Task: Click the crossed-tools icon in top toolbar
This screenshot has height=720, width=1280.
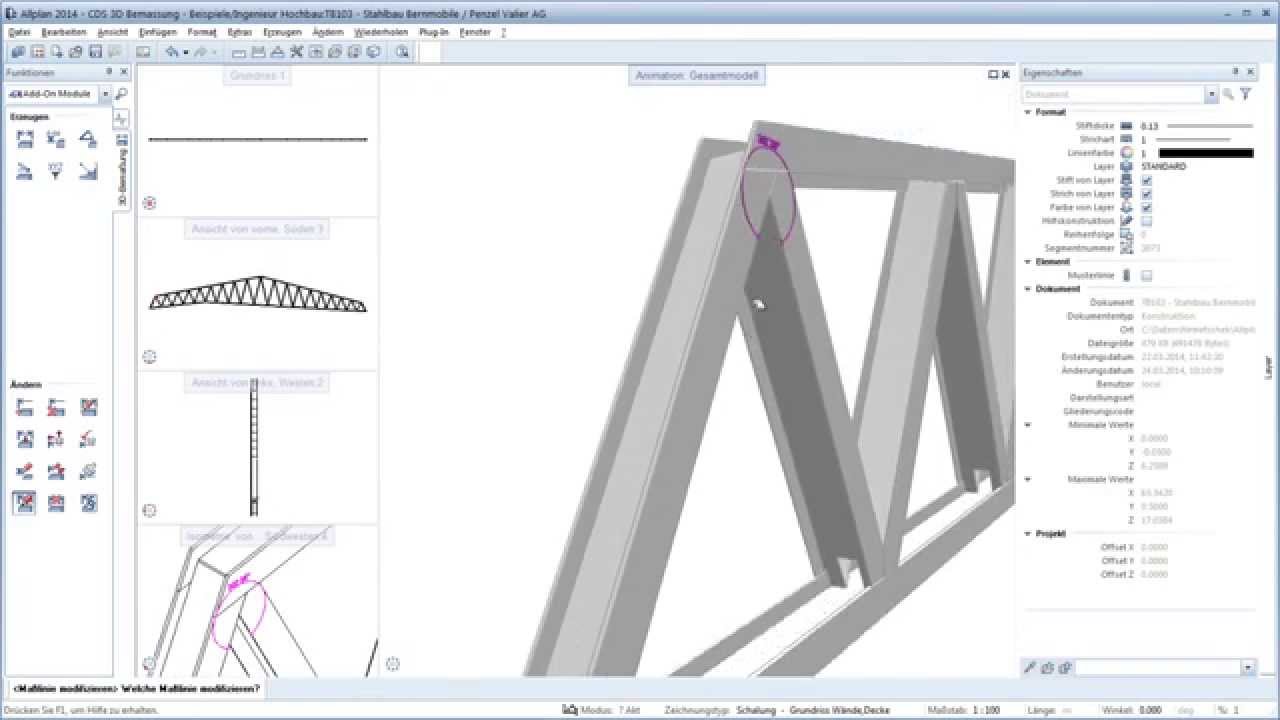Action: 296,52
